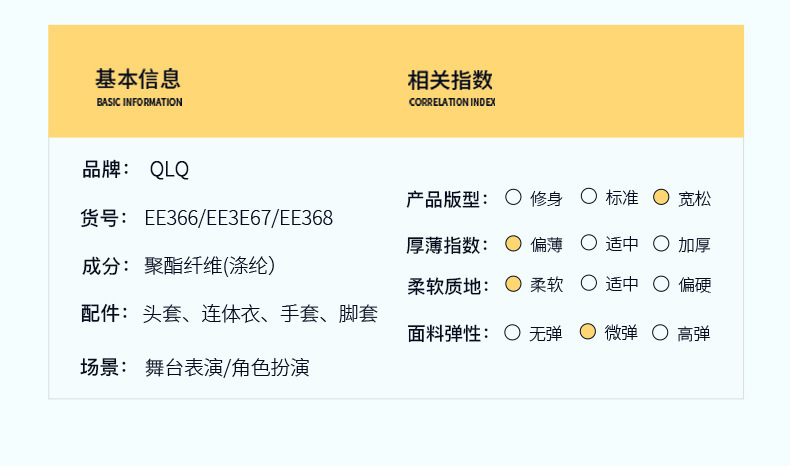
Task: Click the 产品版型 label
Action: (446, 198)
